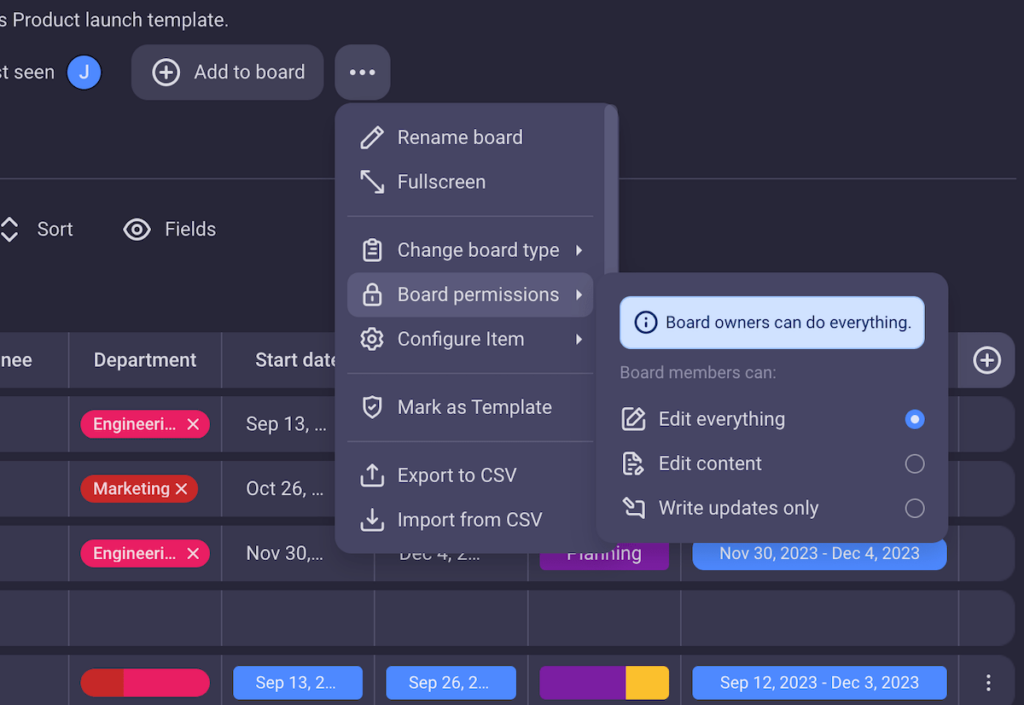
Task: Expand the Change board type submenu
Action: click(470, 250)
